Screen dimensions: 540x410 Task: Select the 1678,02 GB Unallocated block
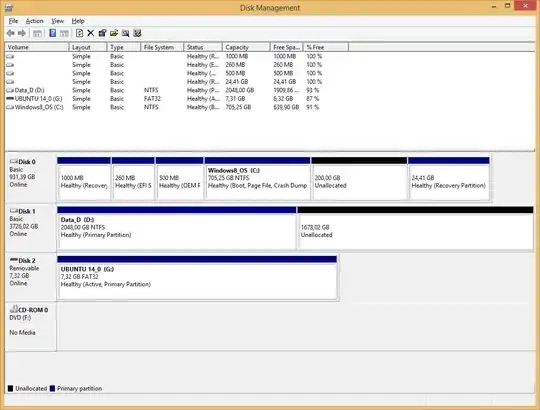pos(415,228)
